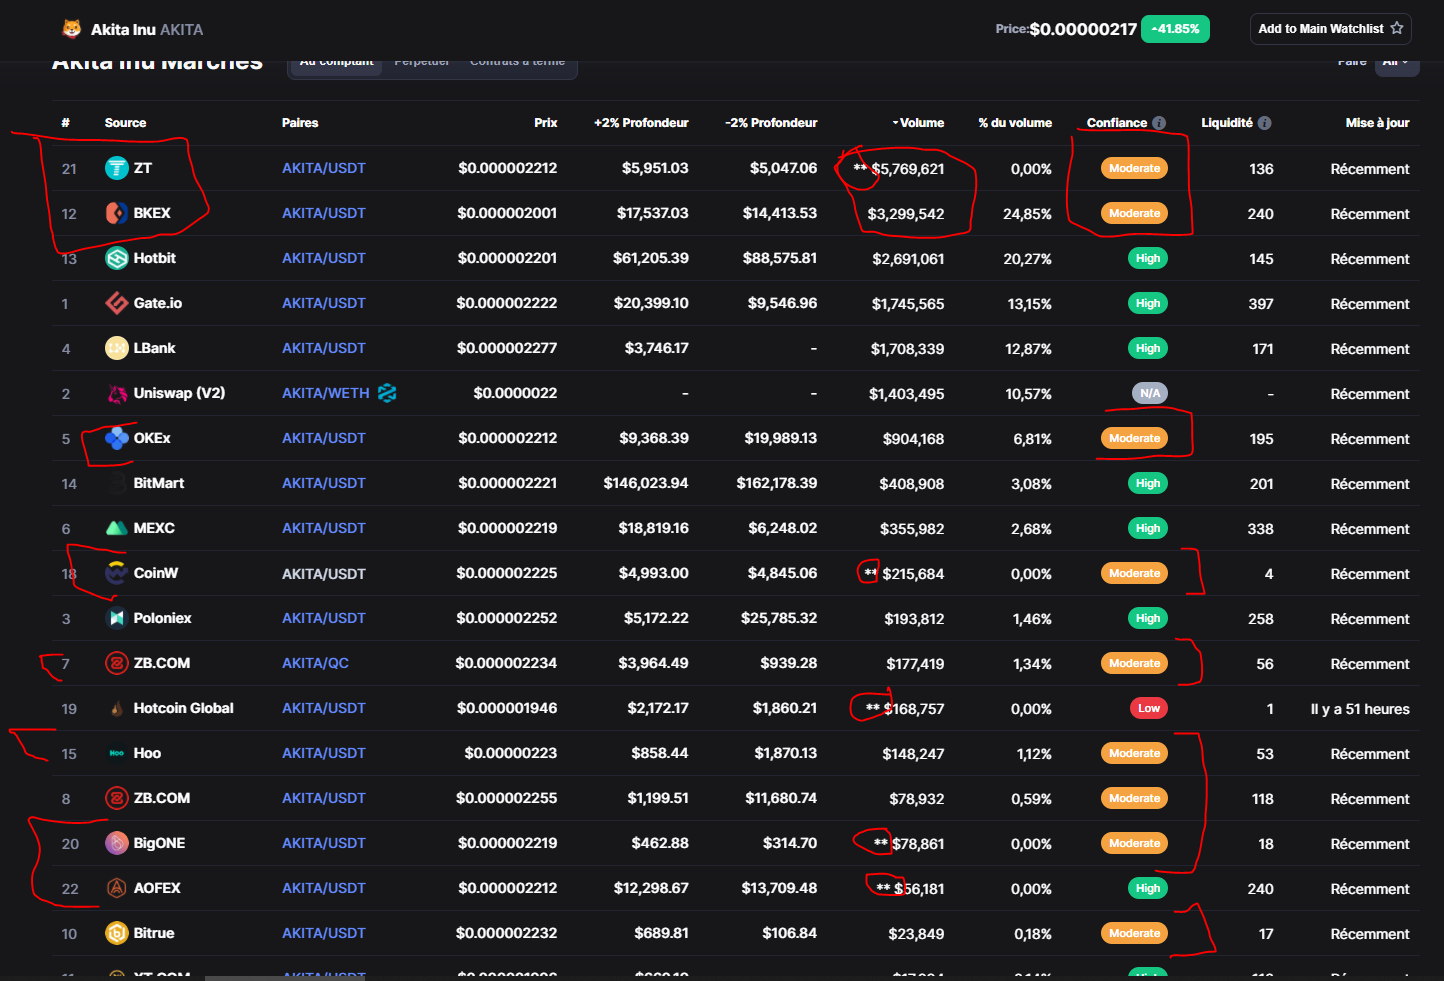Click price $0.00000223 in Hoo row
This screenshot has width=1444, height=981.
pyautogui.click(x=511, y=753)
